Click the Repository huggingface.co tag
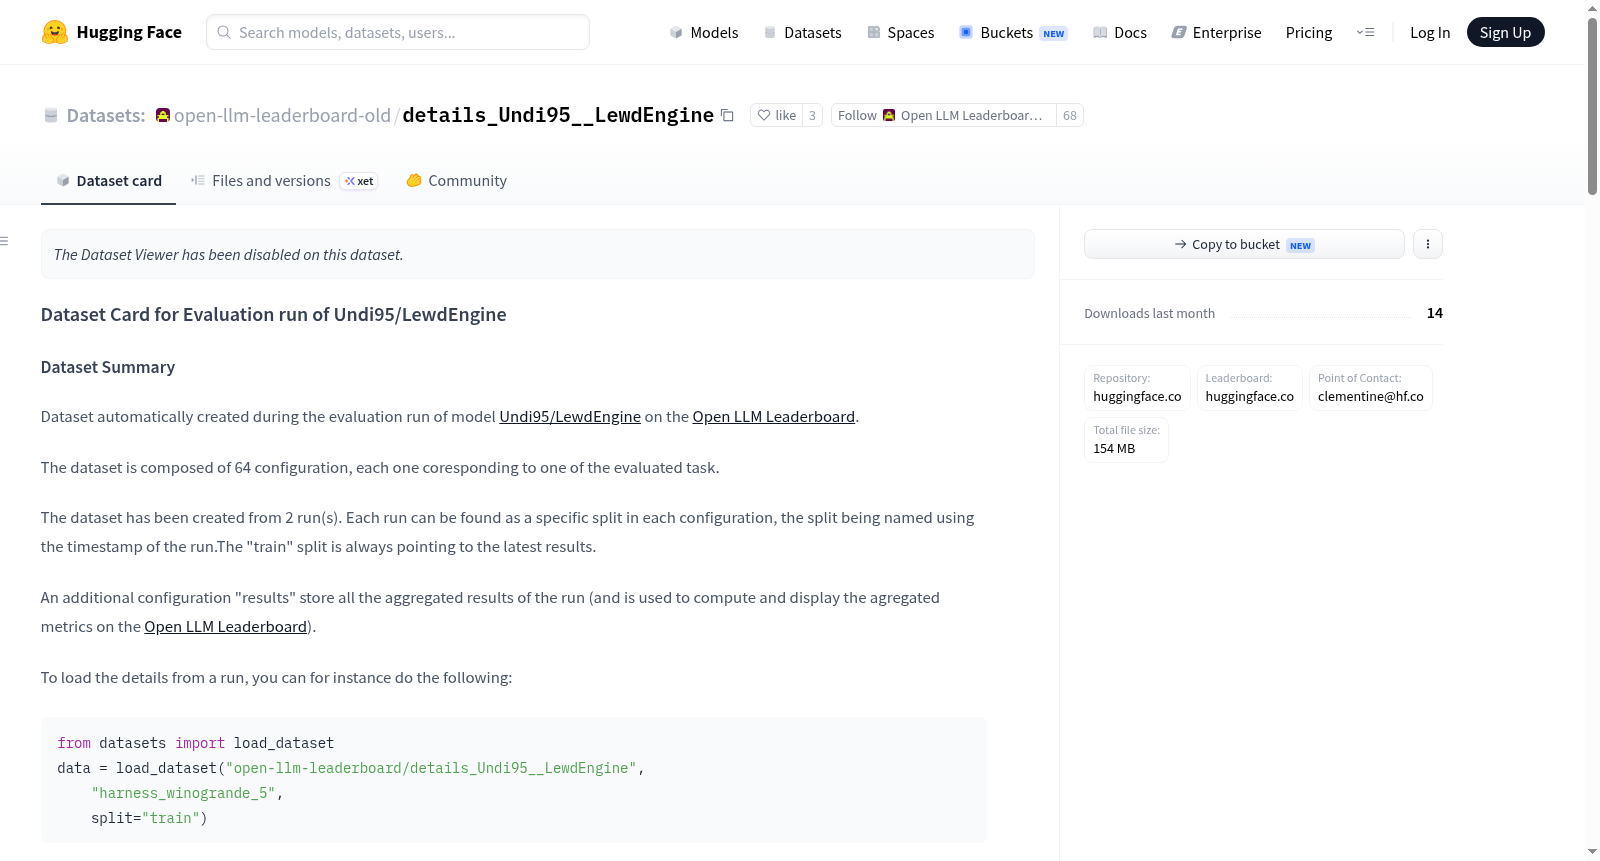Viewport: 1600px width, 861px height. (x=1137, y=388)
